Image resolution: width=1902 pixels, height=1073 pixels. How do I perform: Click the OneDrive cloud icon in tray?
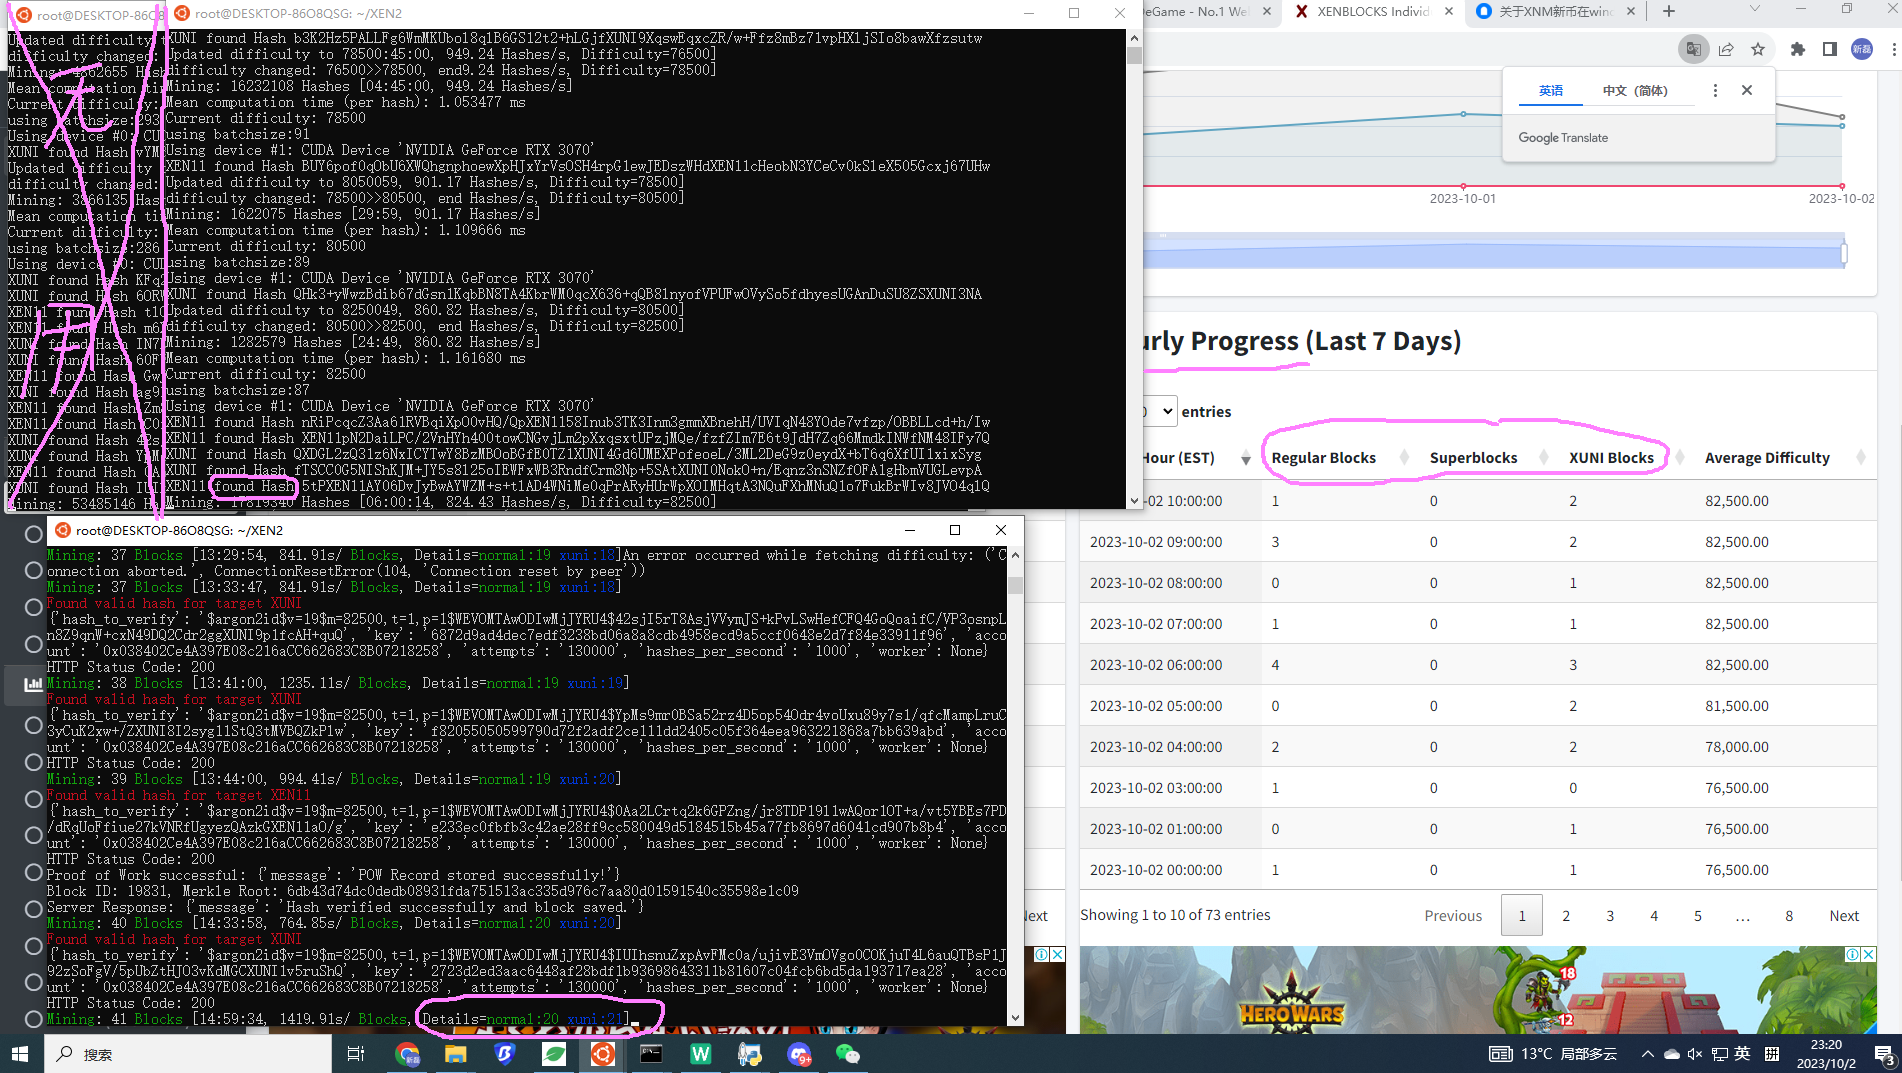(x=1671, y=1054)
